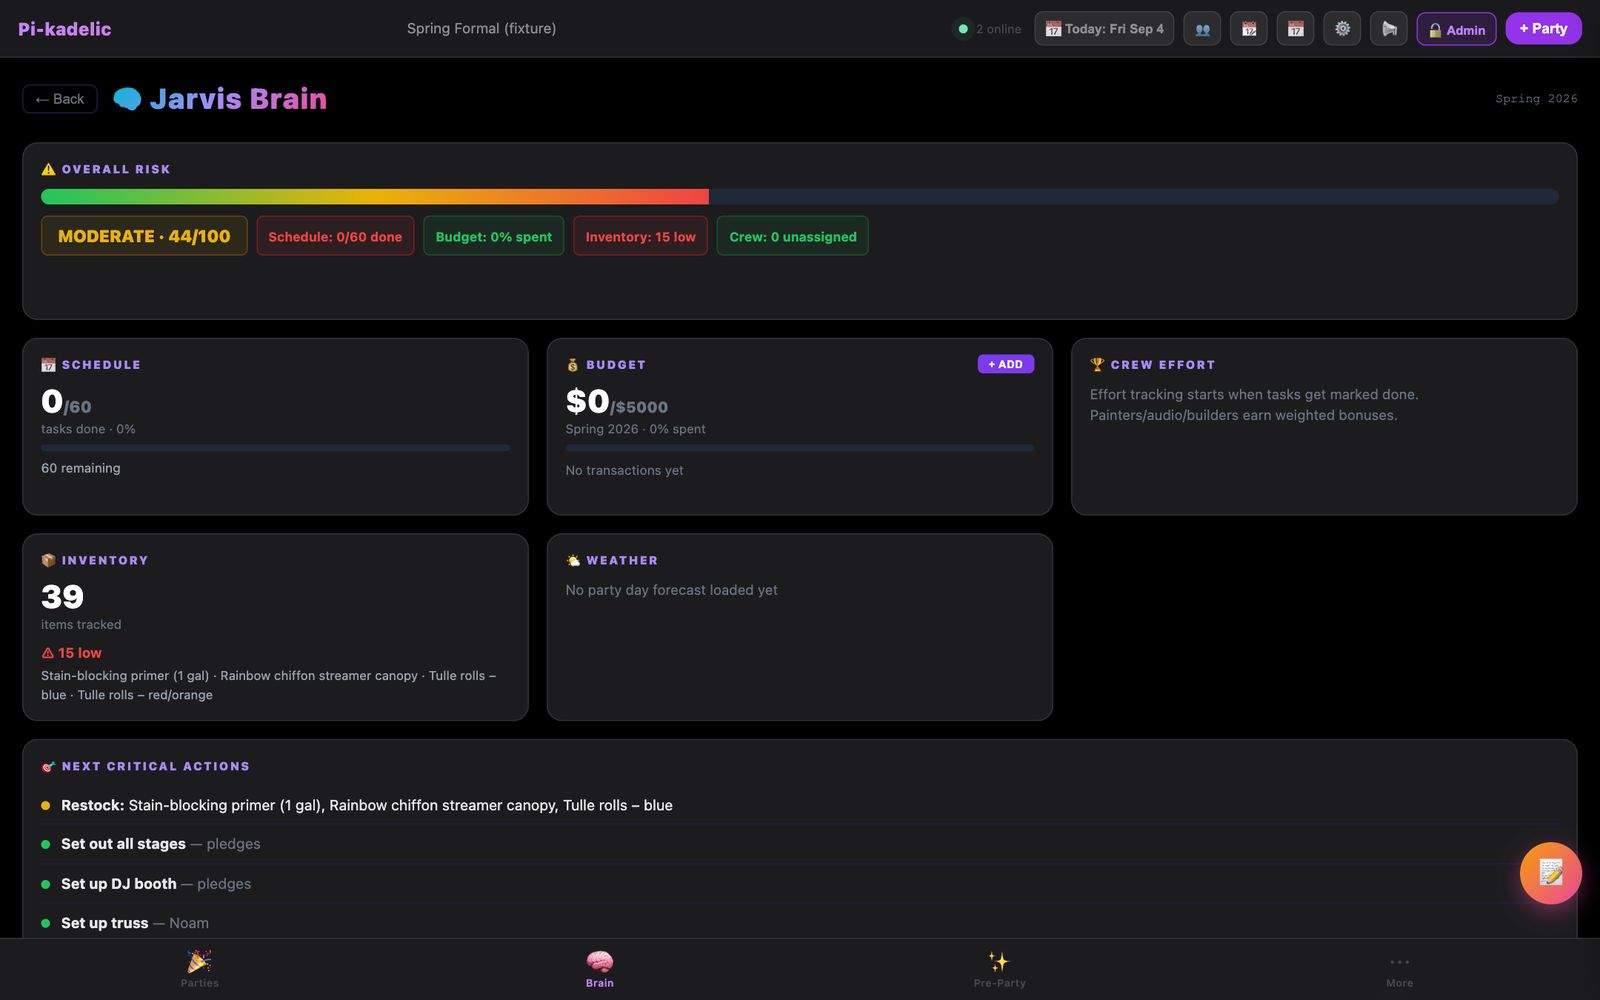Click the green online status dot
The width and height of the screenshot is (1600, 1000).
click(x=963, y=29)
